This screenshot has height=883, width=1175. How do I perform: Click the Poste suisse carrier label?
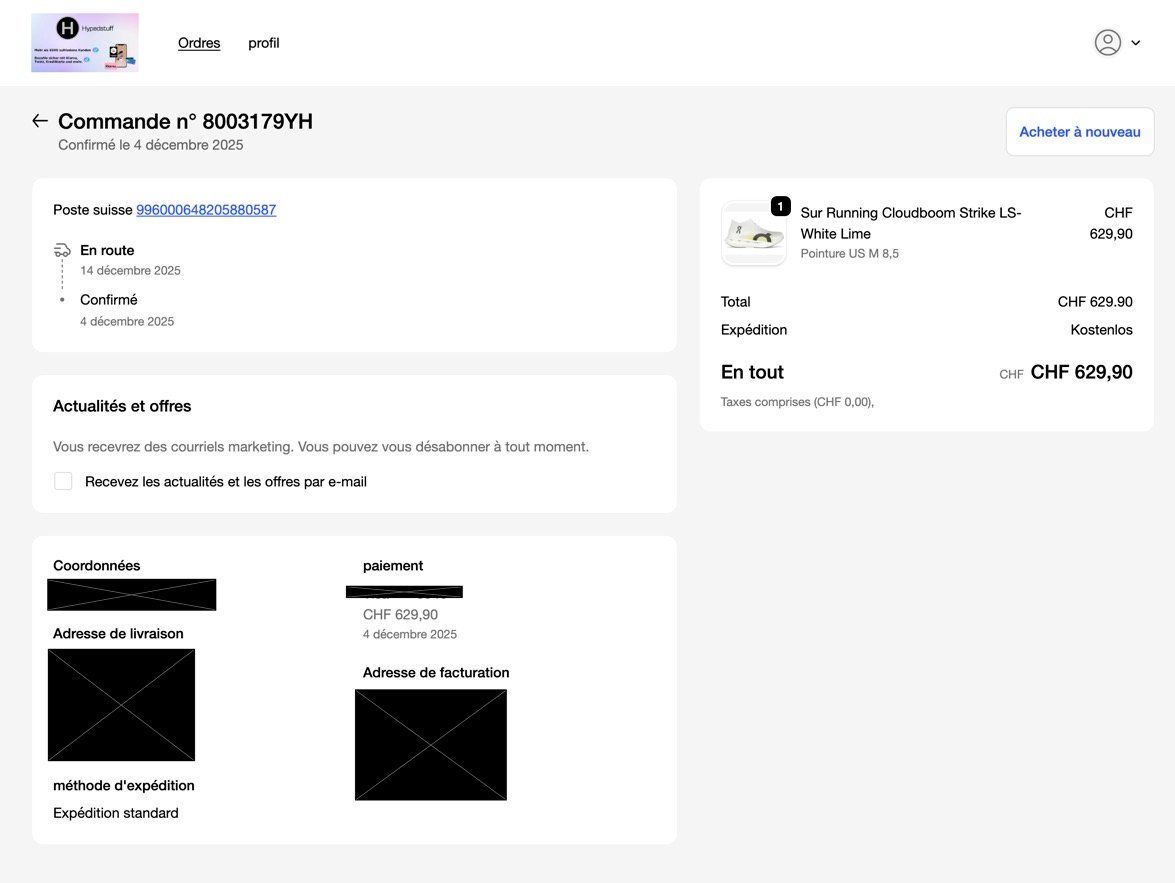[x=93, y=210]
